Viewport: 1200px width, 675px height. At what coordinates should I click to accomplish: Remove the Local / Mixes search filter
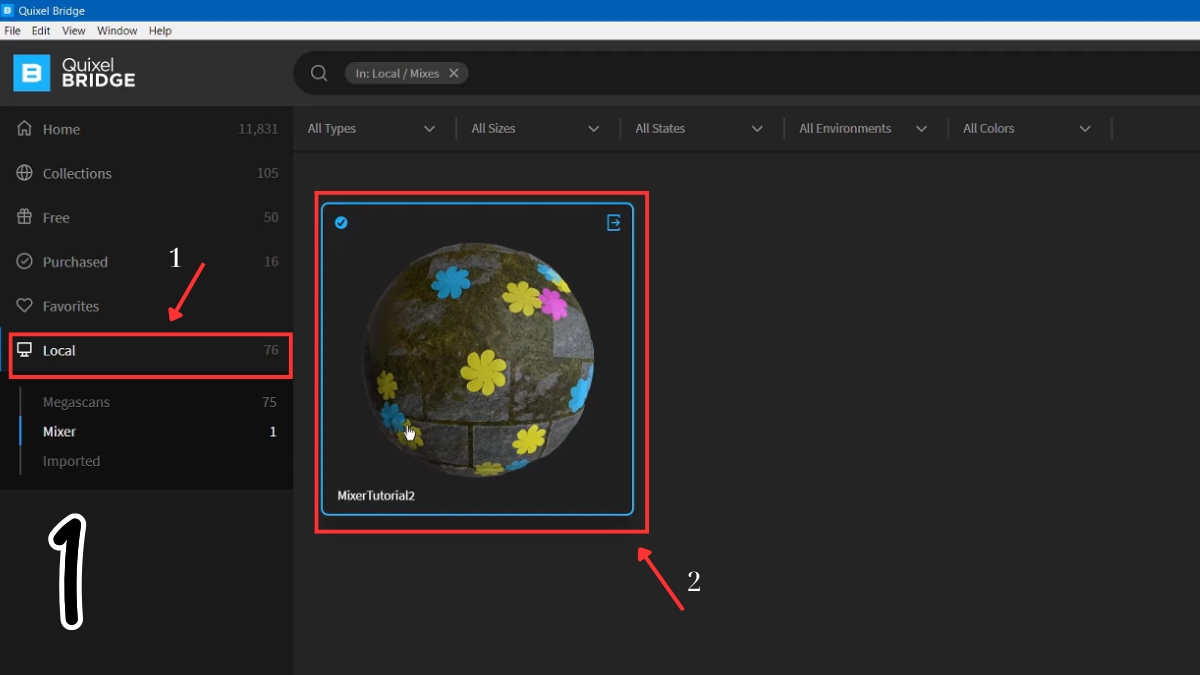pyautogui.click(x=453, y=73)
